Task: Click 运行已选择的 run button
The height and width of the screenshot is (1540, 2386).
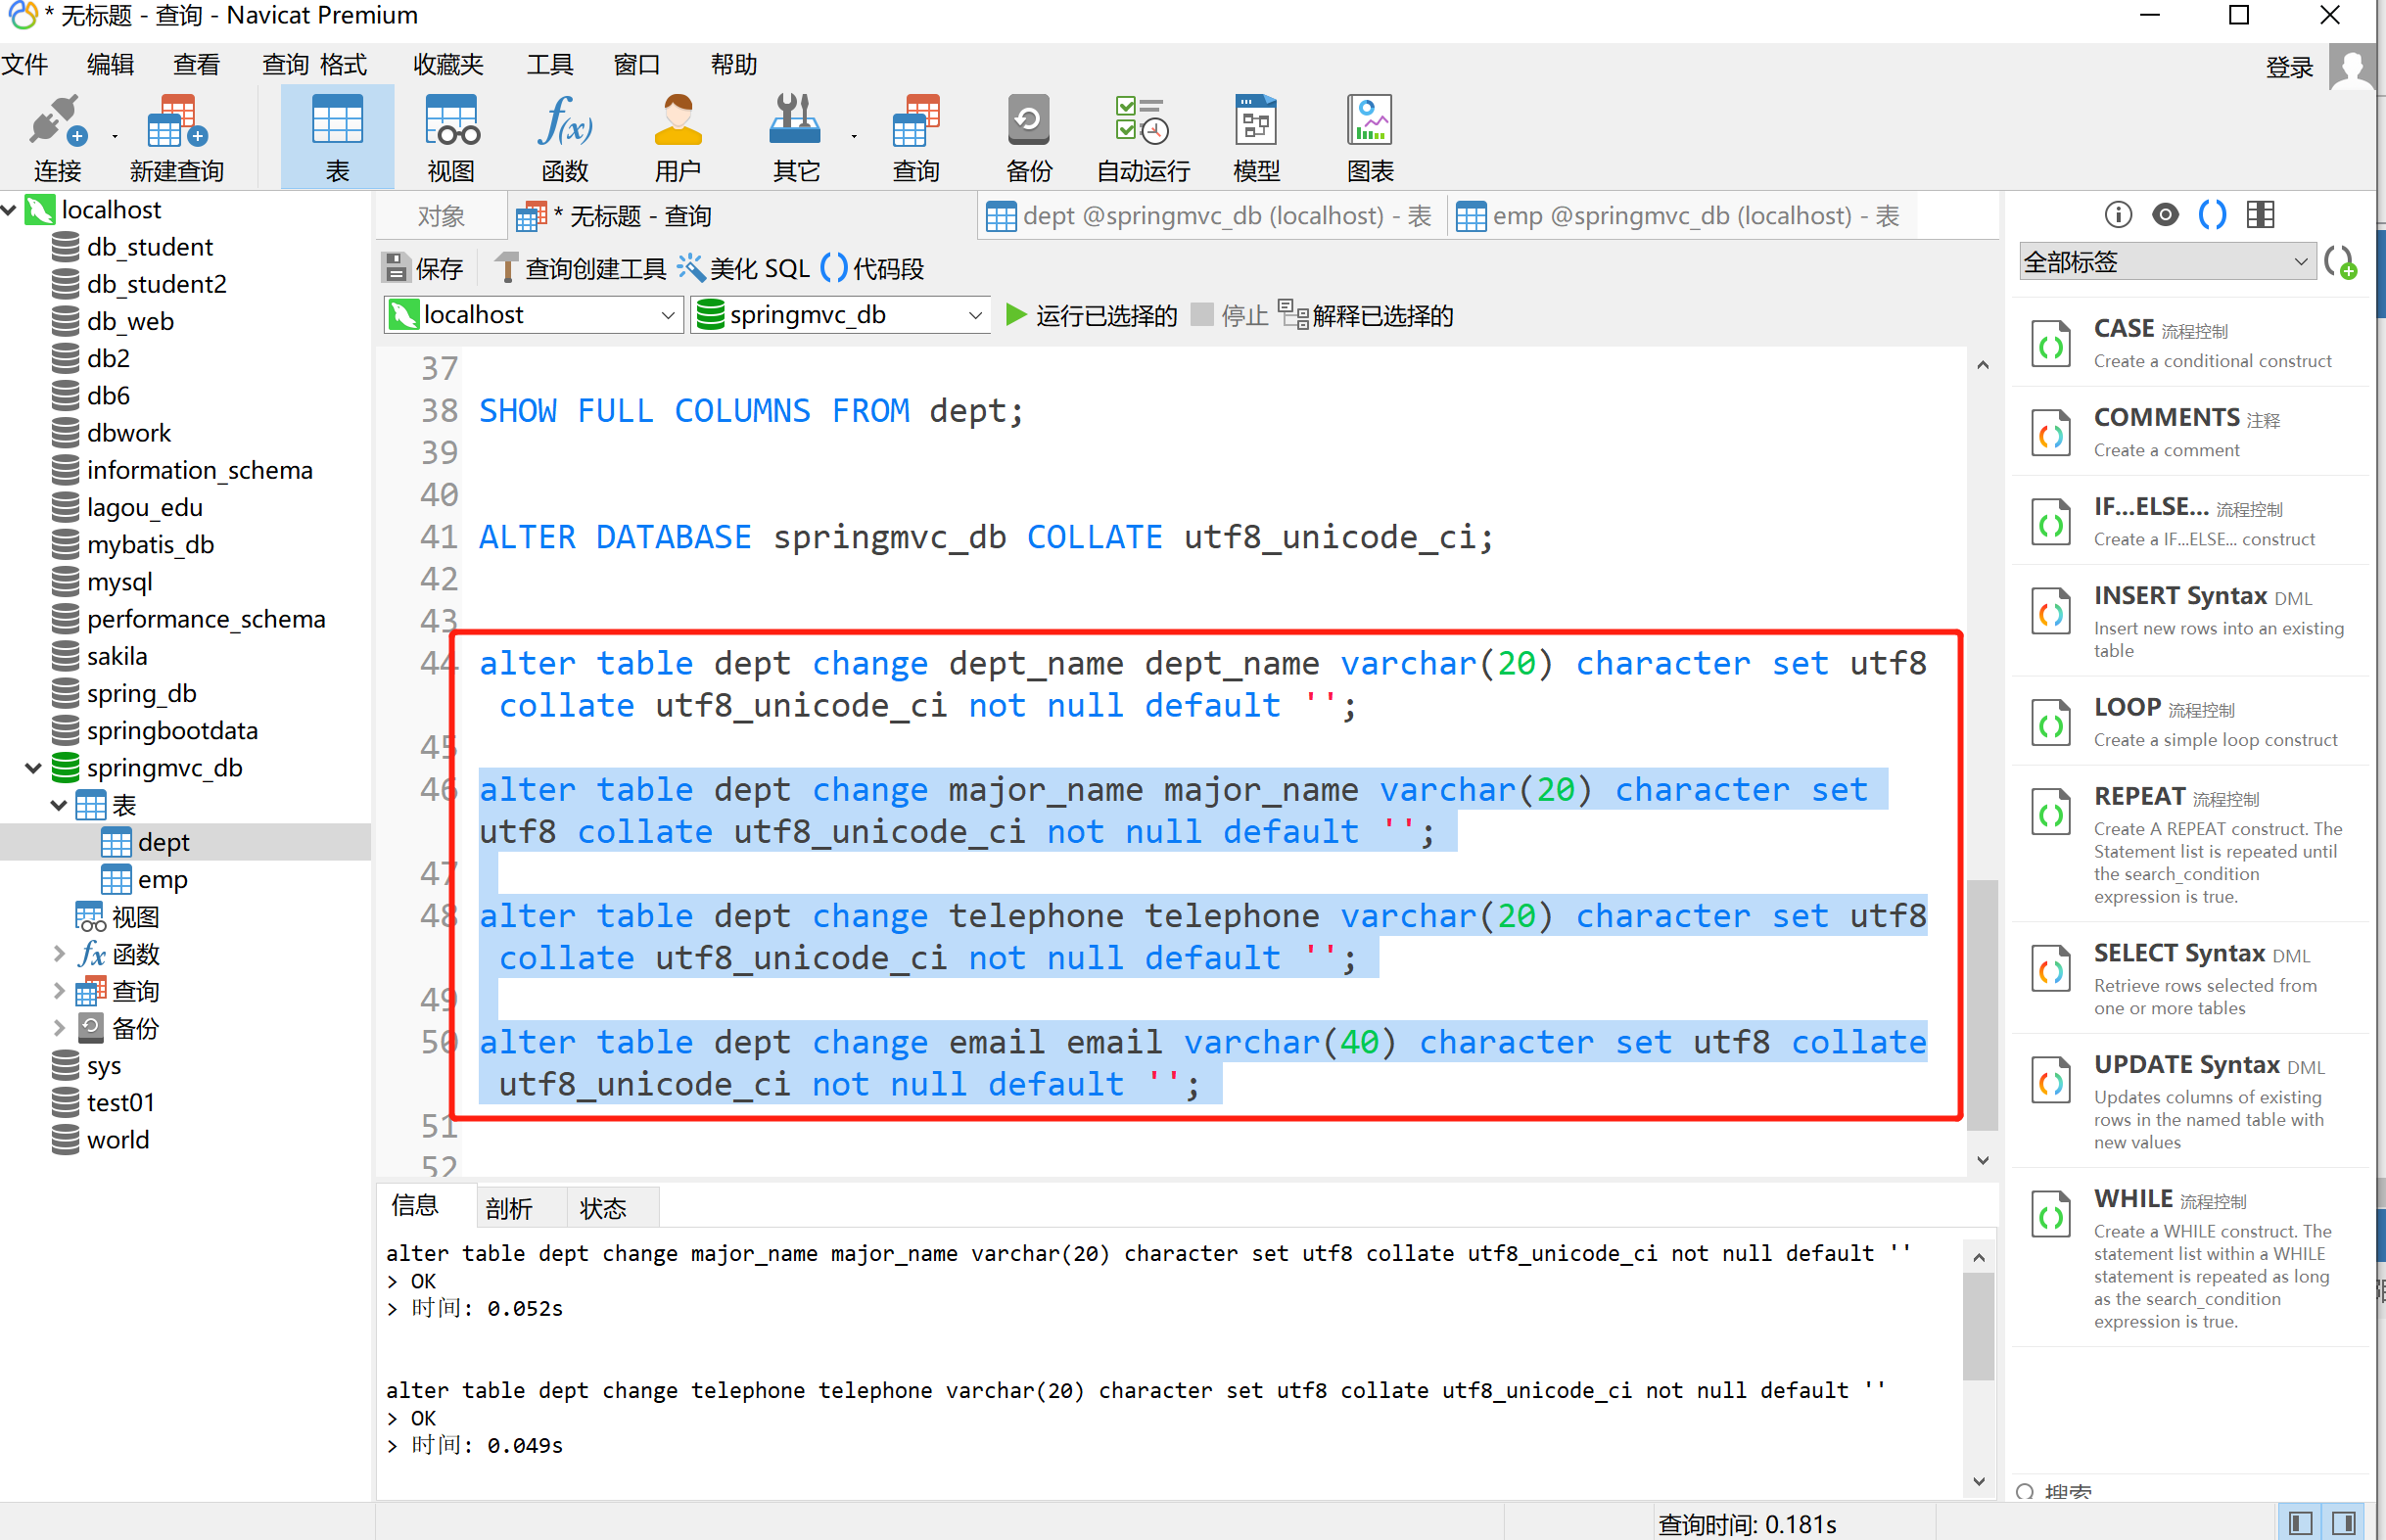Action: pyautogui.click(x=1091, y=316)
